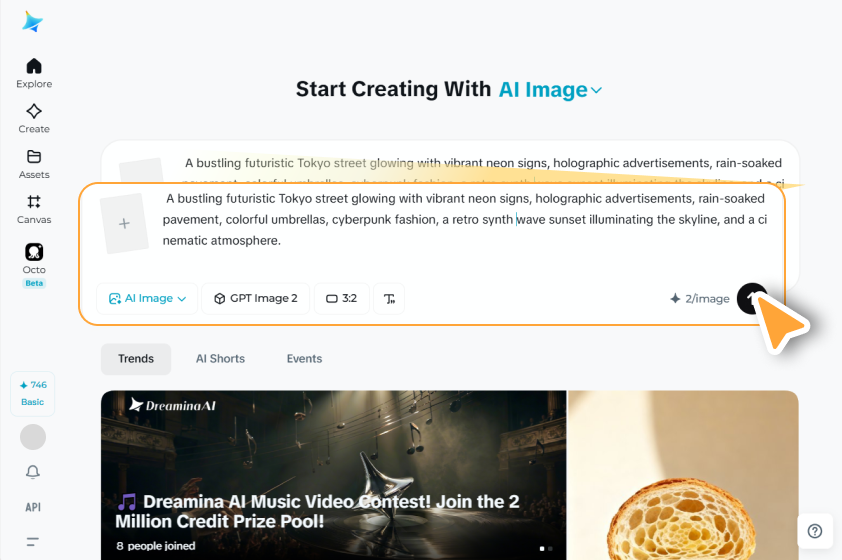Launch the Octo beta assistant
Screen dimensions: 842x560
click(x=34, y=265)
